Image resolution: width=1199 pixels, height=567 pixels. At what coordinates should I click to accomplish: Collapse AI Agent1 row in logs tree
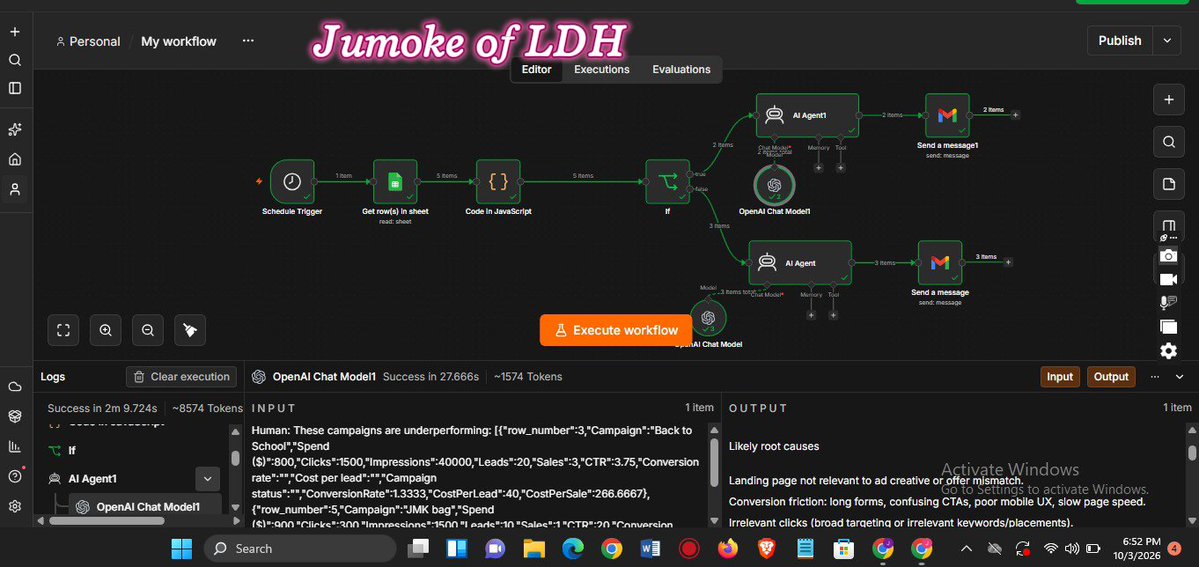207,479
